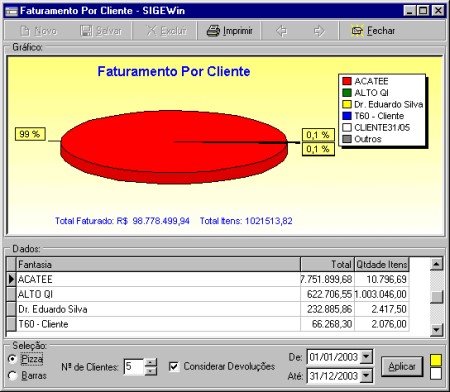Apply the selection with Aplicar
This screenshot has height=392, width=450.
(402, 366)
